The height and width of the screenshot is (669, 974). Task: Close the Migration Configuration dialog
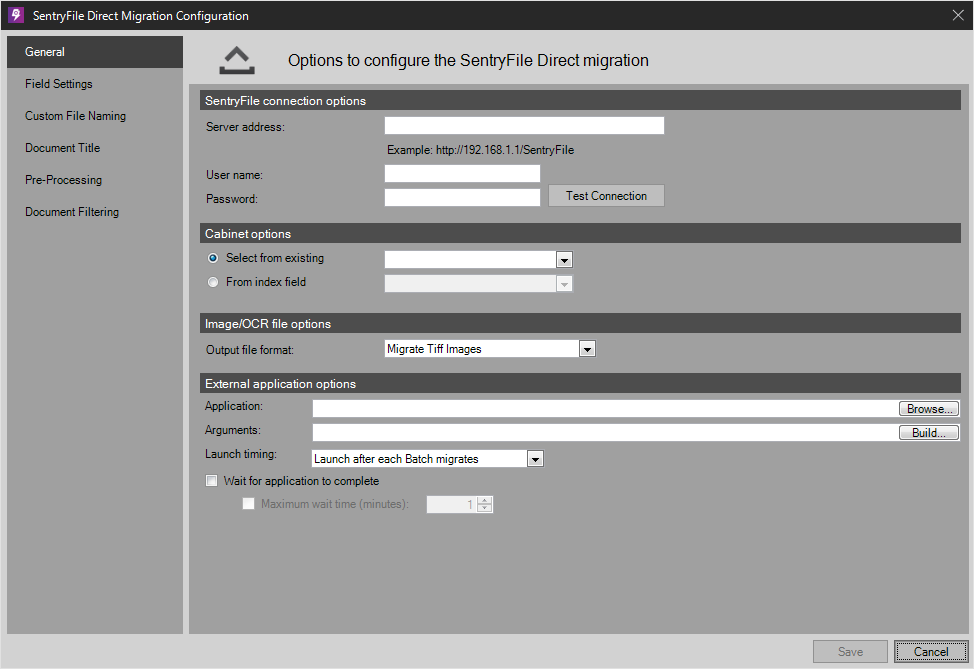click(x=958, y=15)
